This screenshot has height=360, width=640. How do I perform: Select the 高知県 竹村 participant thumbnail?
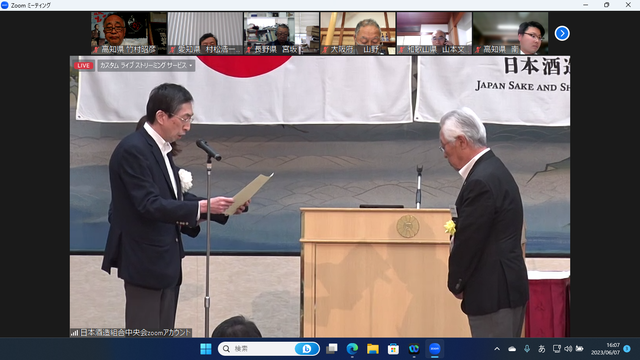click(129, 33)
